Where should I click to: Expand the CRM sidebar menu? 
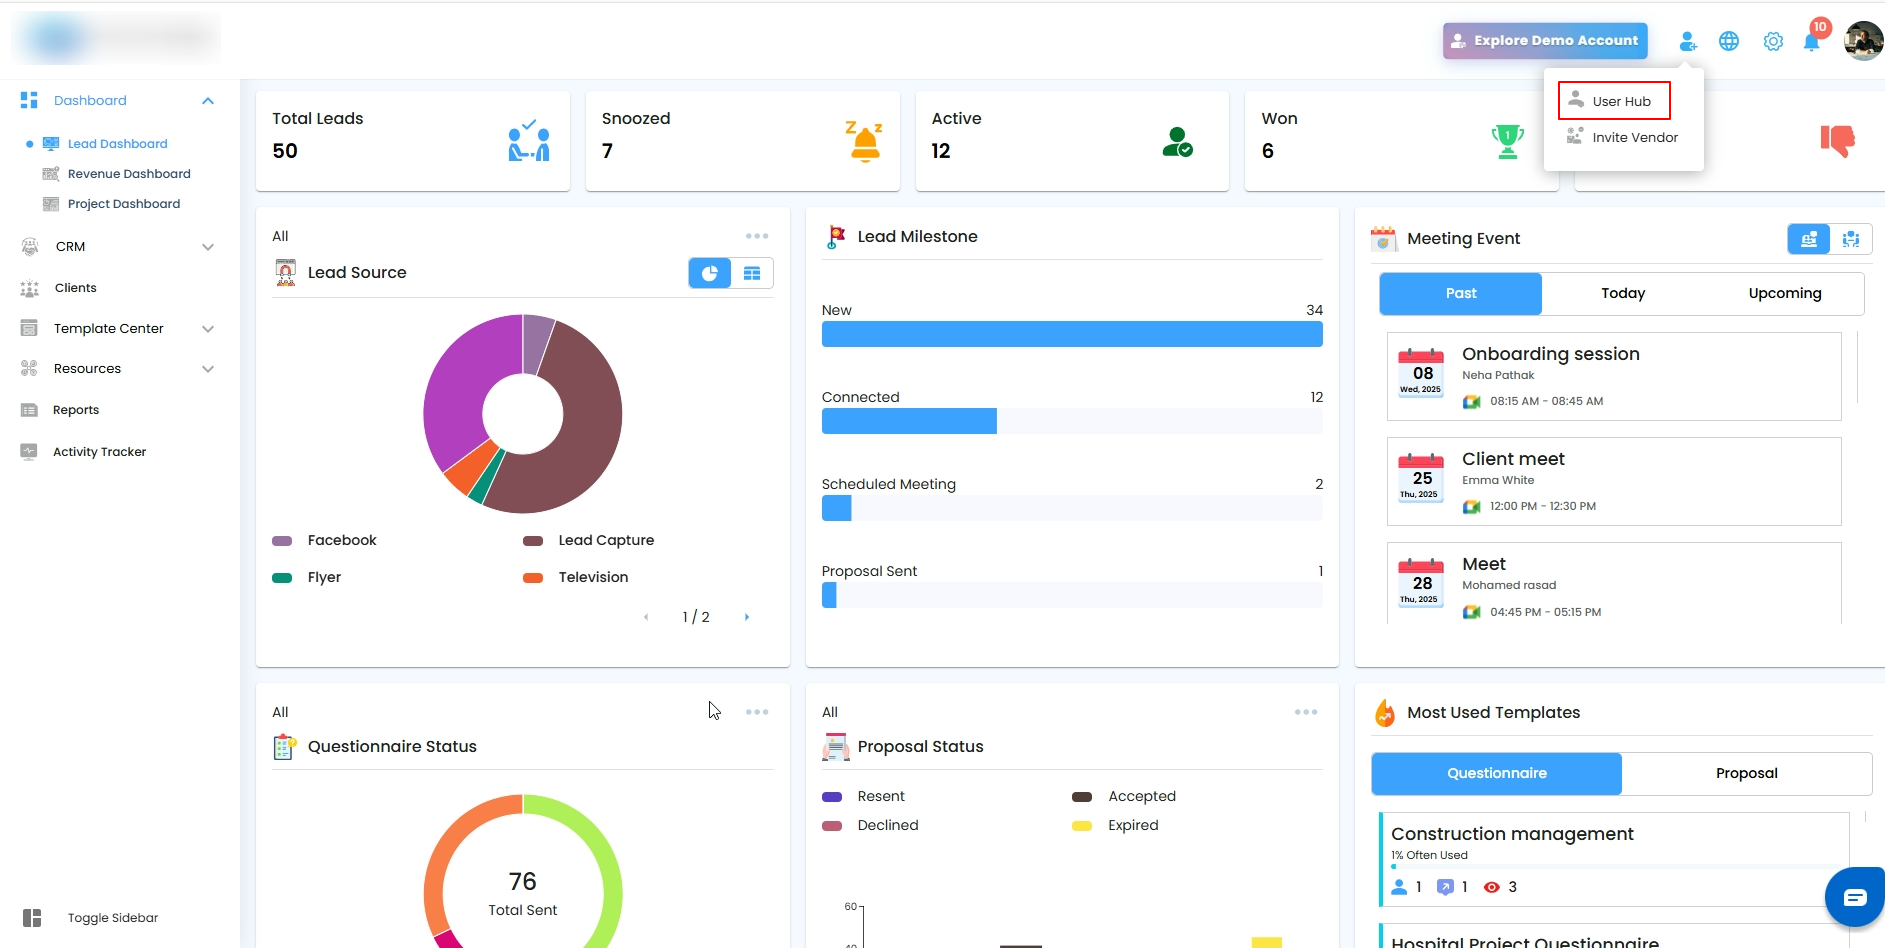coord(208,247)
